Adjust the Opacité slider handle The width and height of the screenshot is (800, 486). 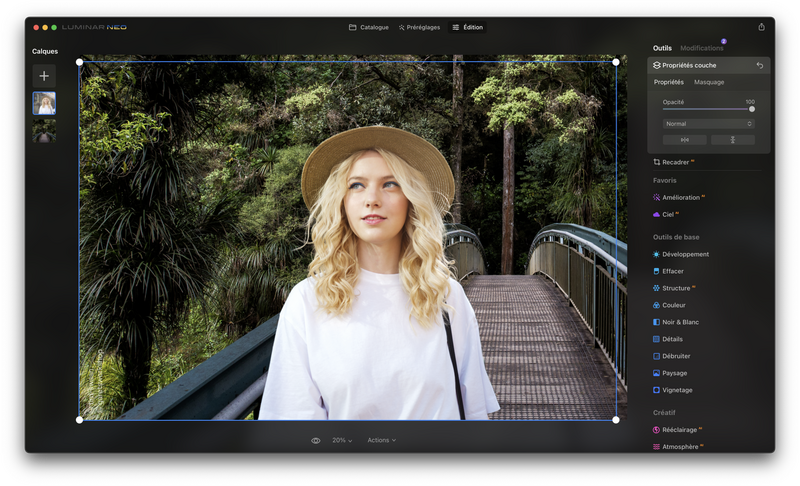pyautogui.click(x=752, y=109)
